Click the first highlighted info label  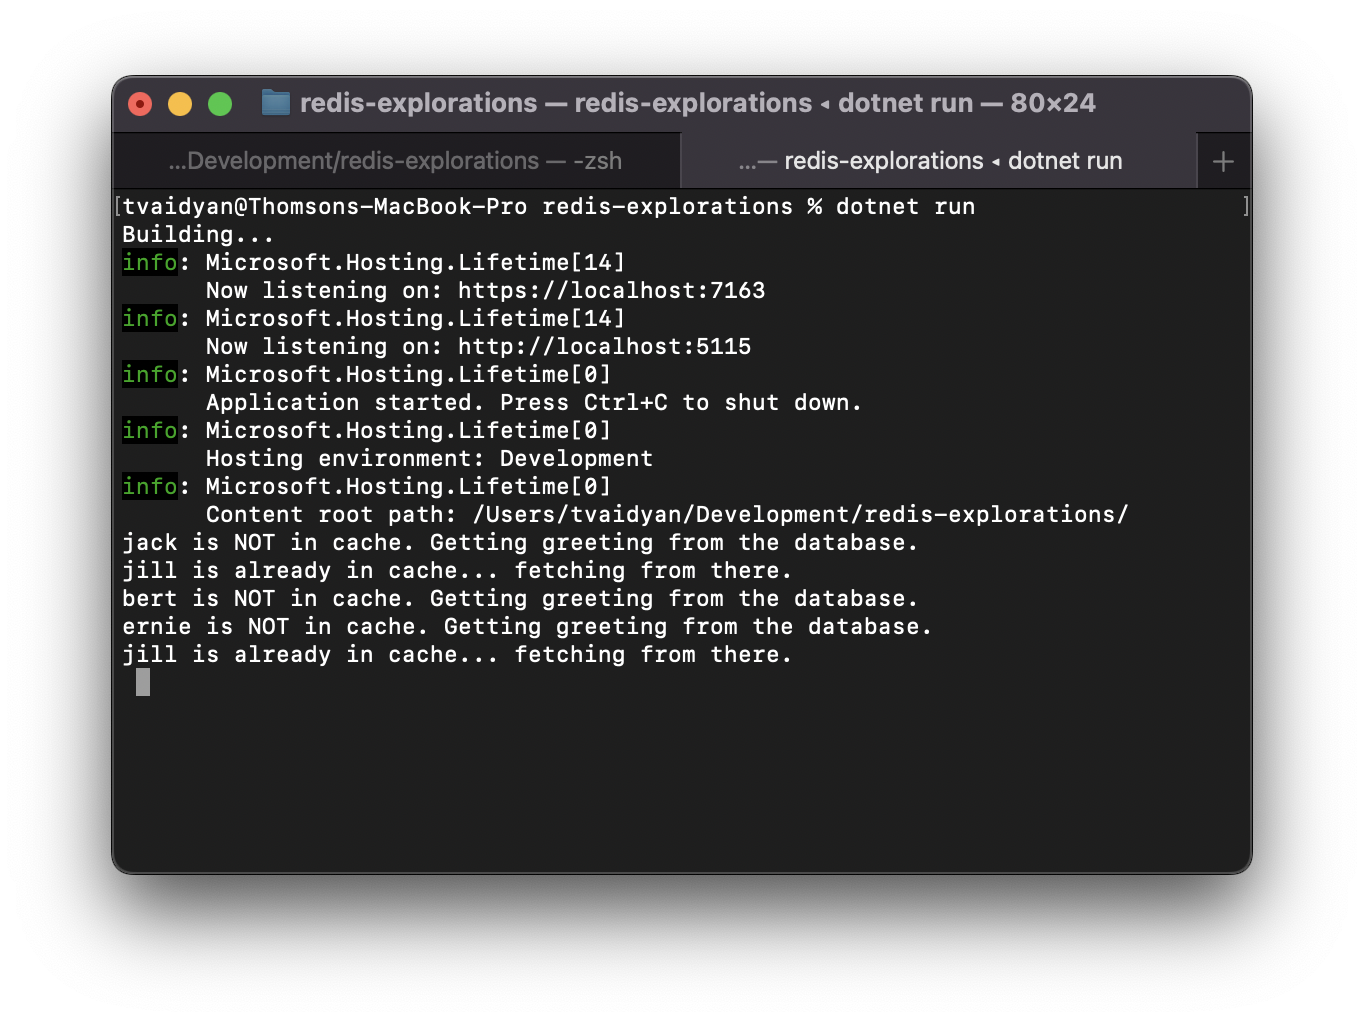coord(150,262)
